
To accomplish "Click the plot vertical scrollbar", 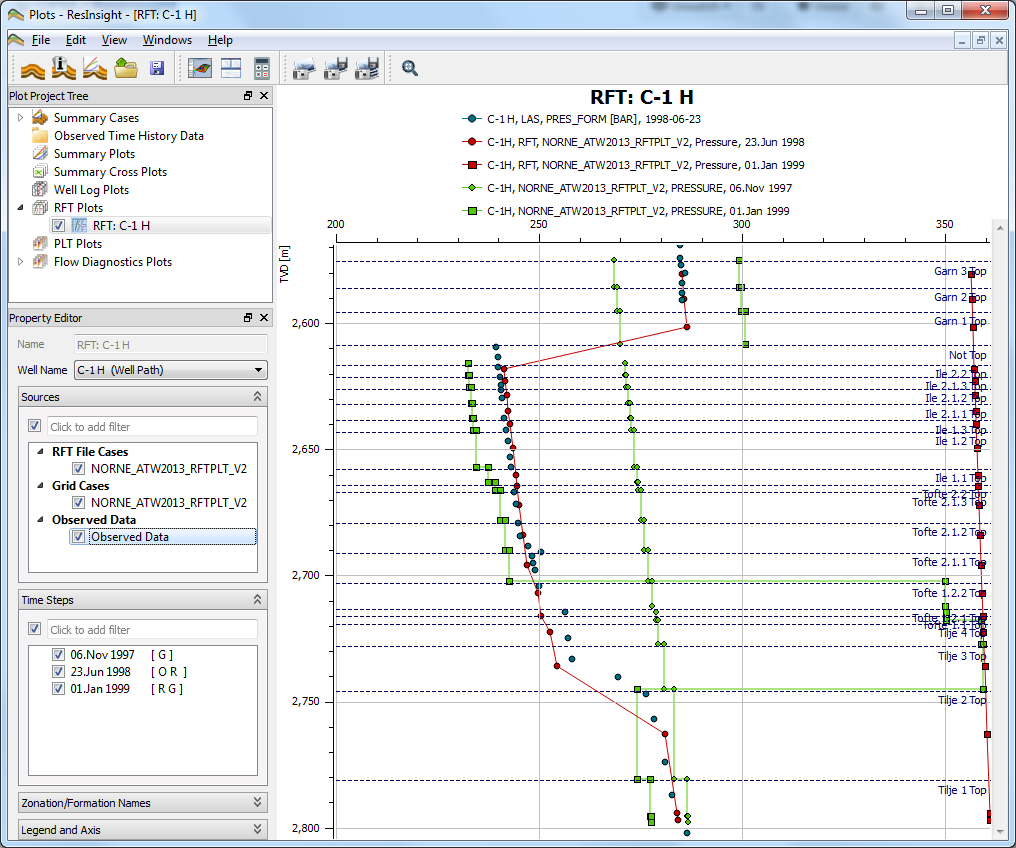I will pos(1002,500).
